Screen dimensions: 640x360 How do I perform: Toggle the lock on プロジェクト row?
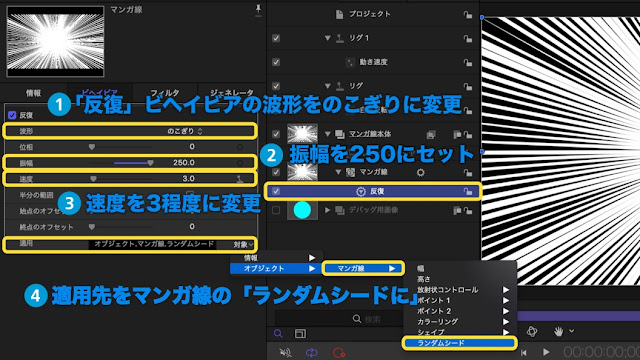pyautogui.click(x=468, y=15)
